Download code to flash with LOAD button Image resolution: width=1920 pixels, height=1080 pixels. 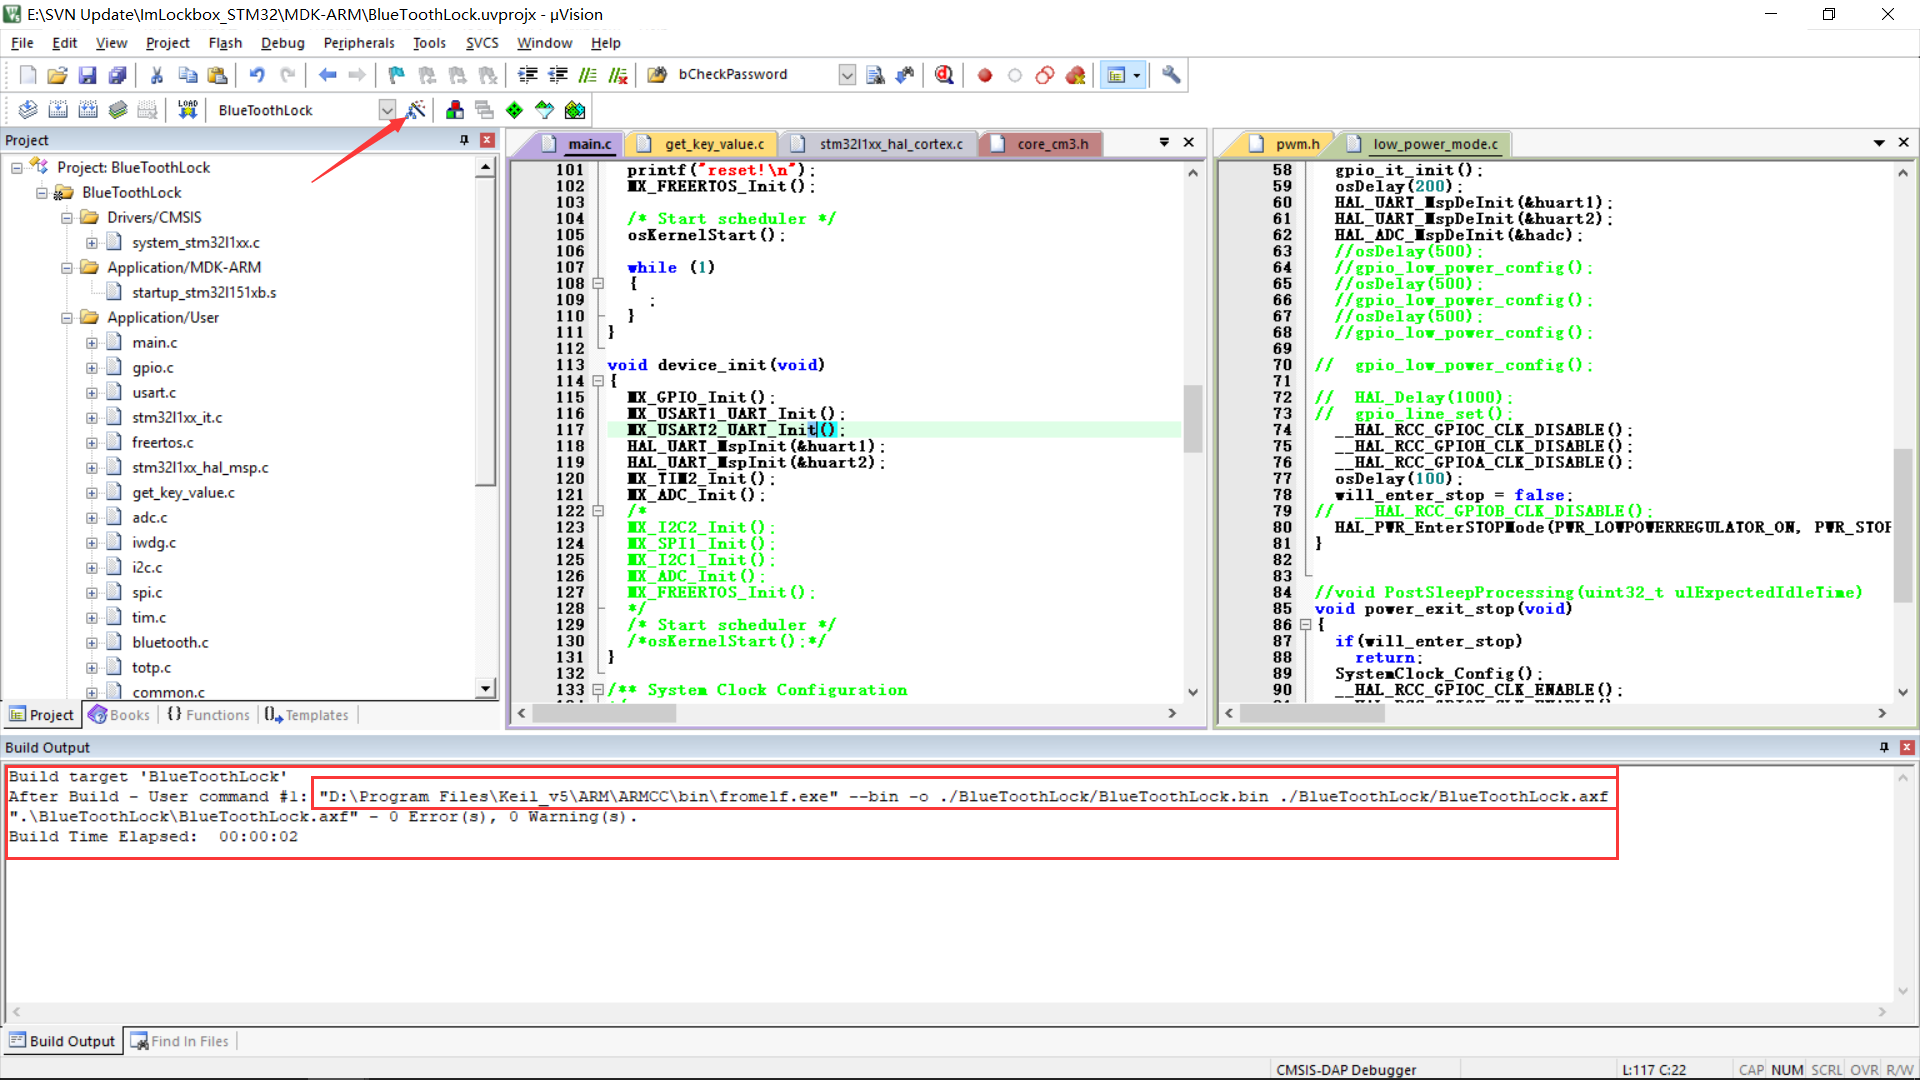187,110
